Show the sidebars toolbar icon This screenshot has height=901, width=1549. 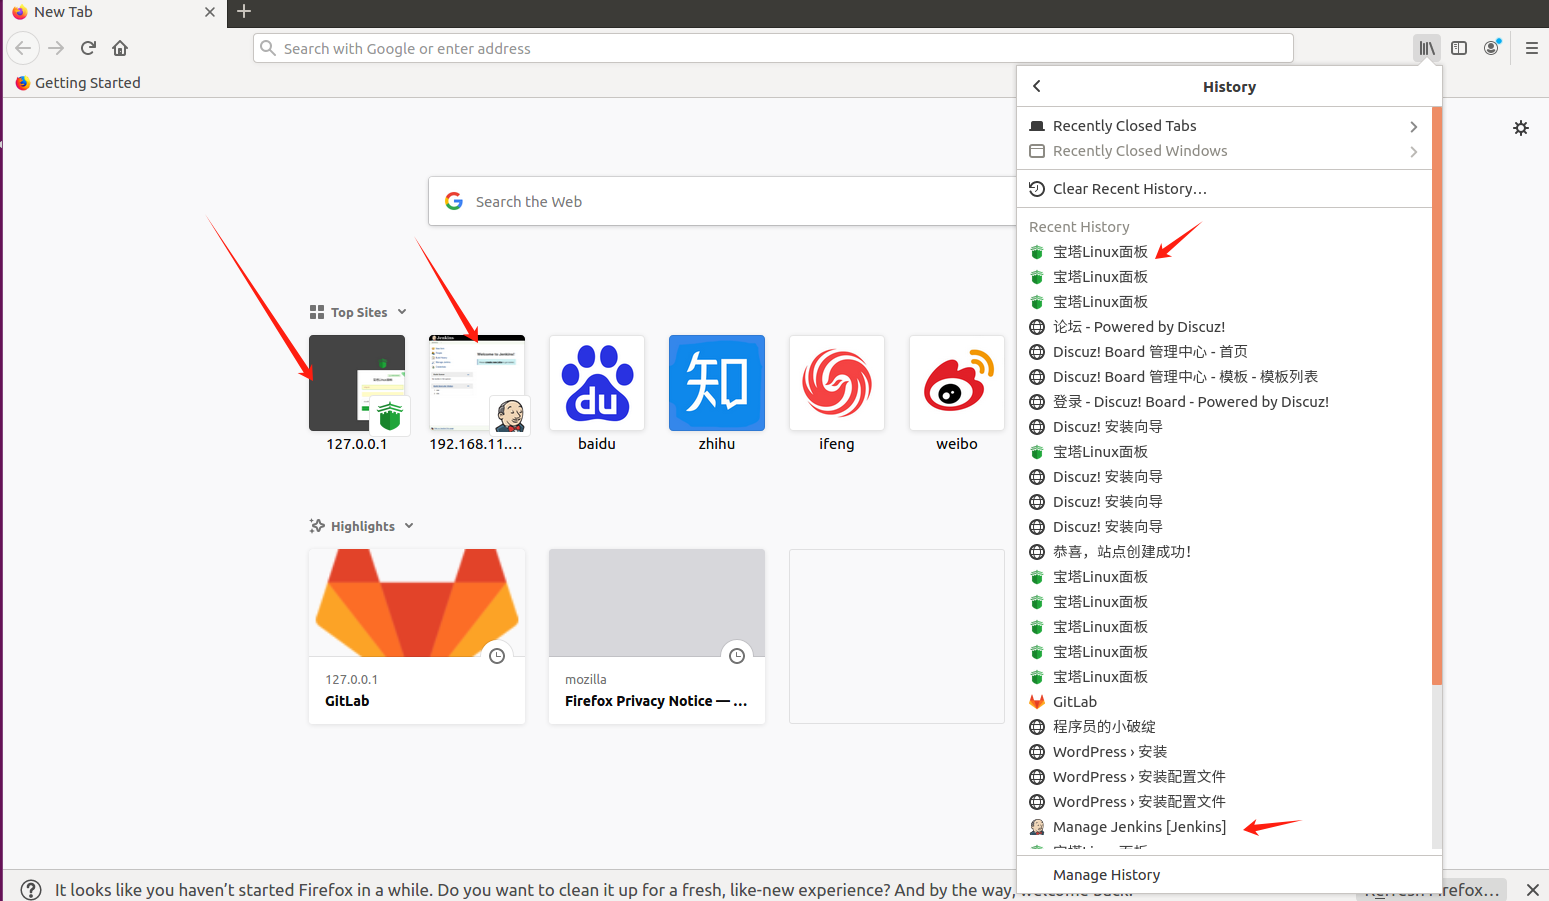(x=1459, y=48)
